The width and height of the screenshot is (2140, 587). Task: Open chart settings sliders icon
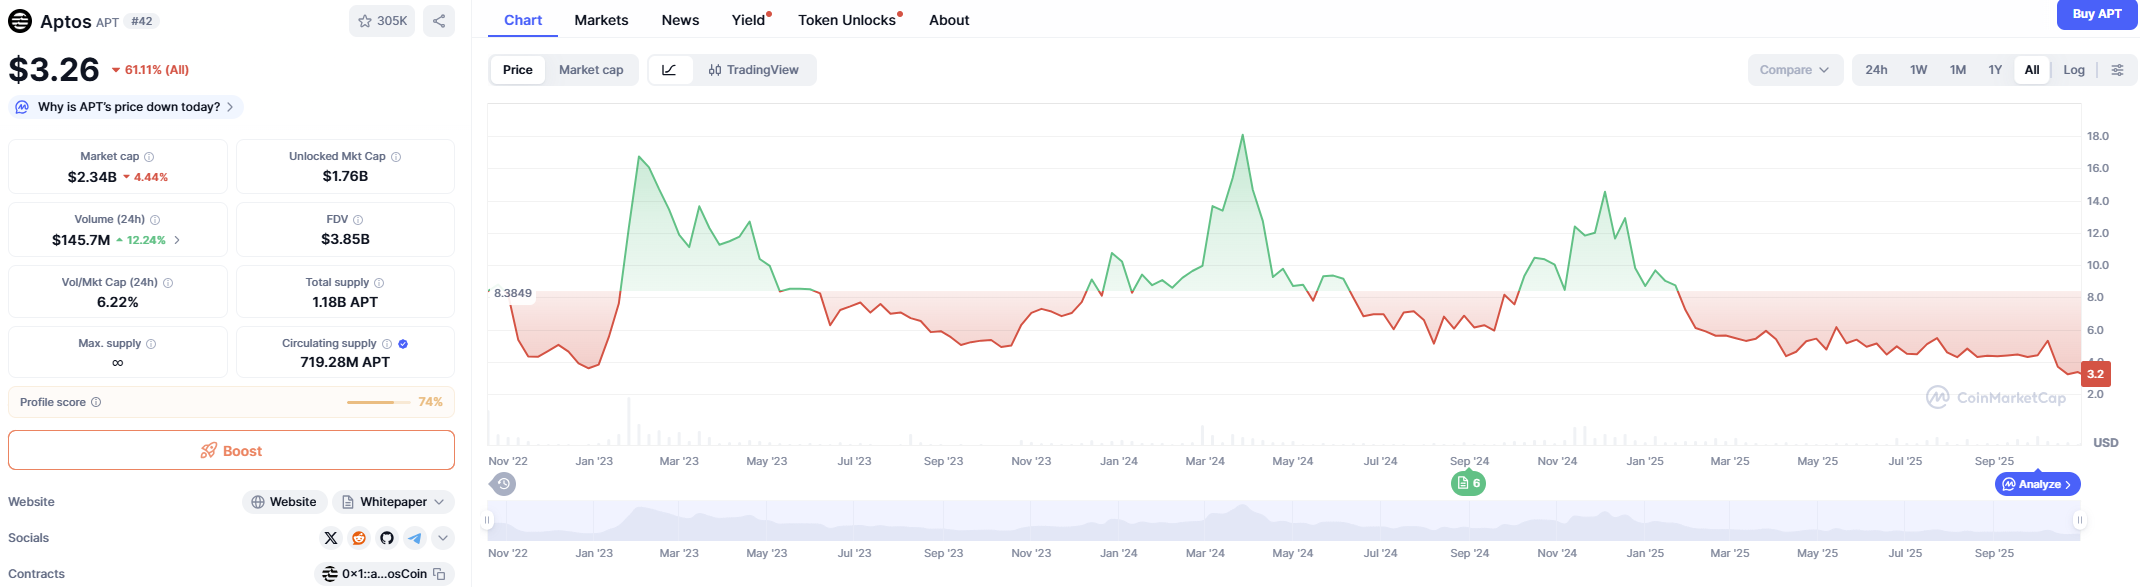2117,70
